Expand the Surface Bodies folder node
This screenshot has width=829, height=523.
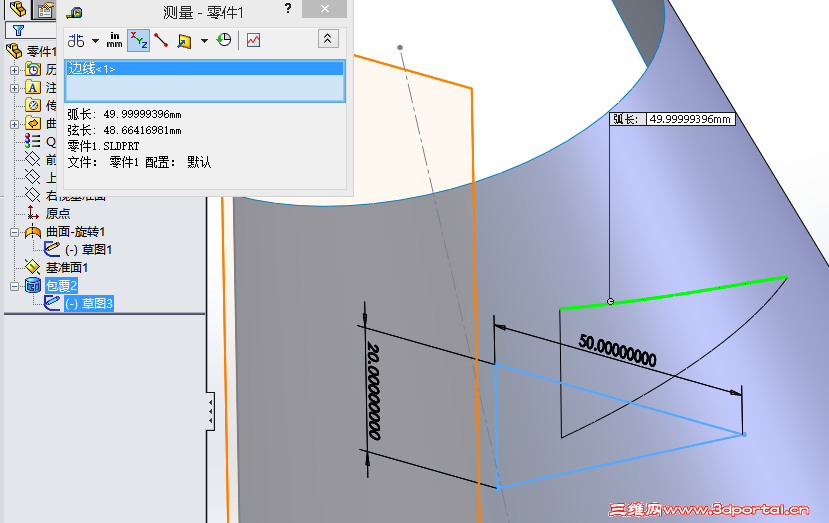tap(14, 124)
